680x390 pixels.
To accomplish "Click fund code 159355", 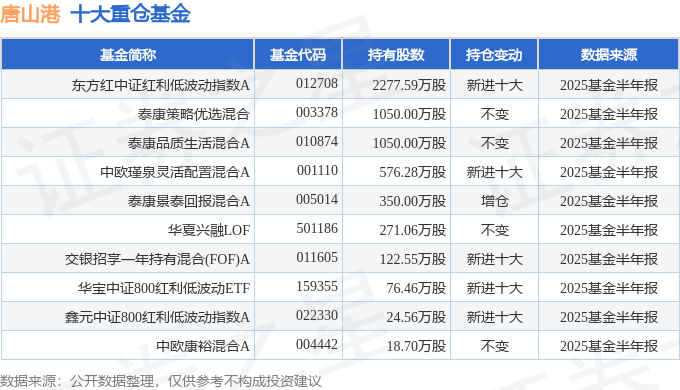I will [x=317, y=286].
